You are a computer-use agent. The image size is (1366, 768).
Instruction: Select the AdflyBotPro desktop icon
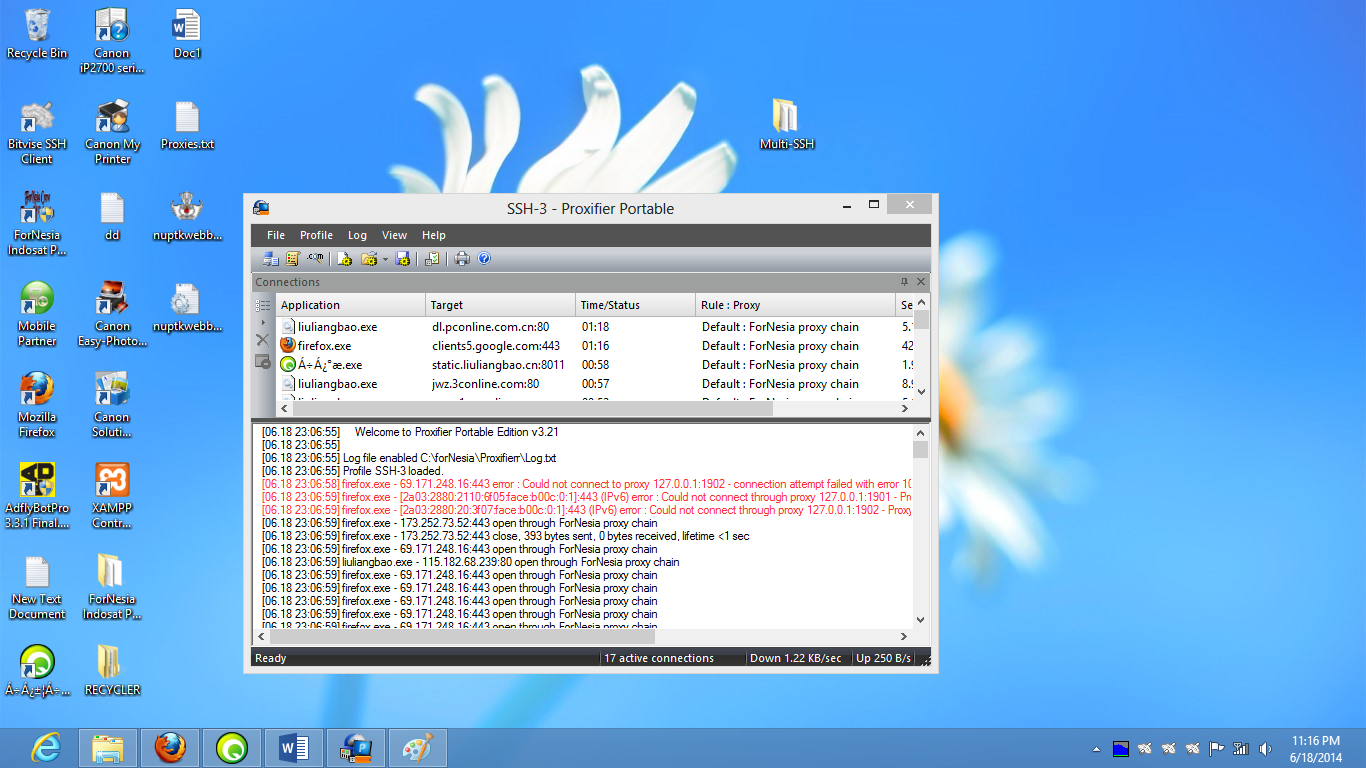[37, 496]
